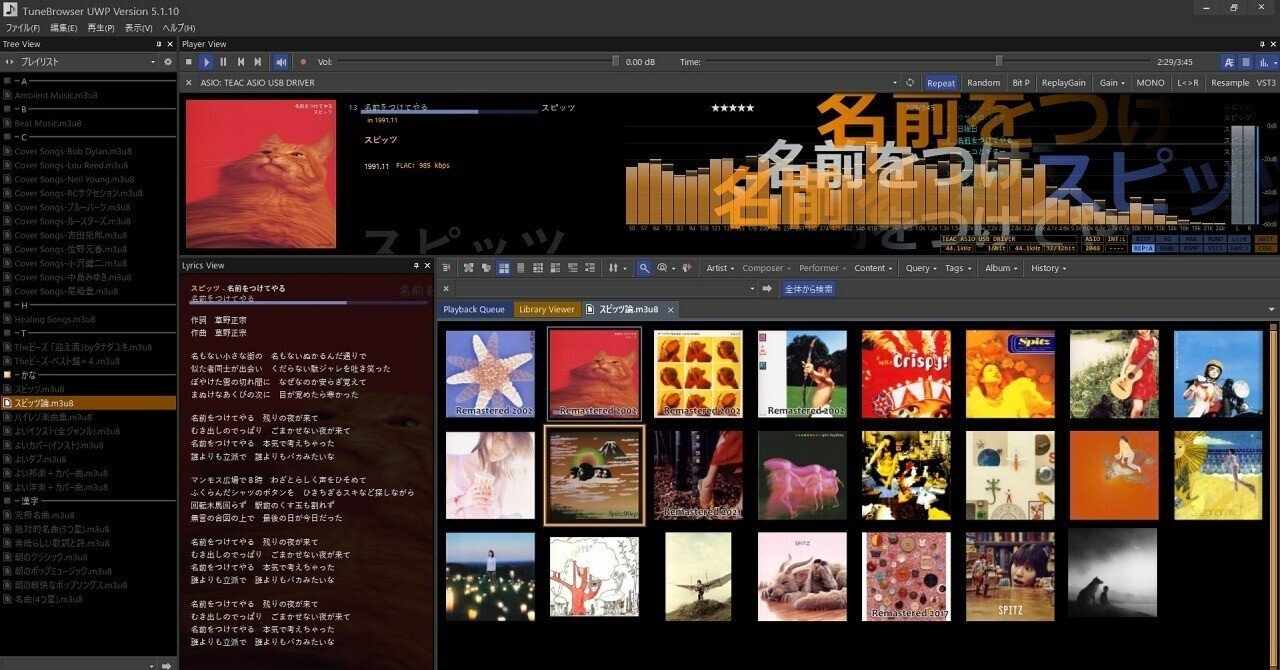Viewport: 1280px width, 670px height.
Task: Toggle Repeat mode
Action: coord(941,83)
